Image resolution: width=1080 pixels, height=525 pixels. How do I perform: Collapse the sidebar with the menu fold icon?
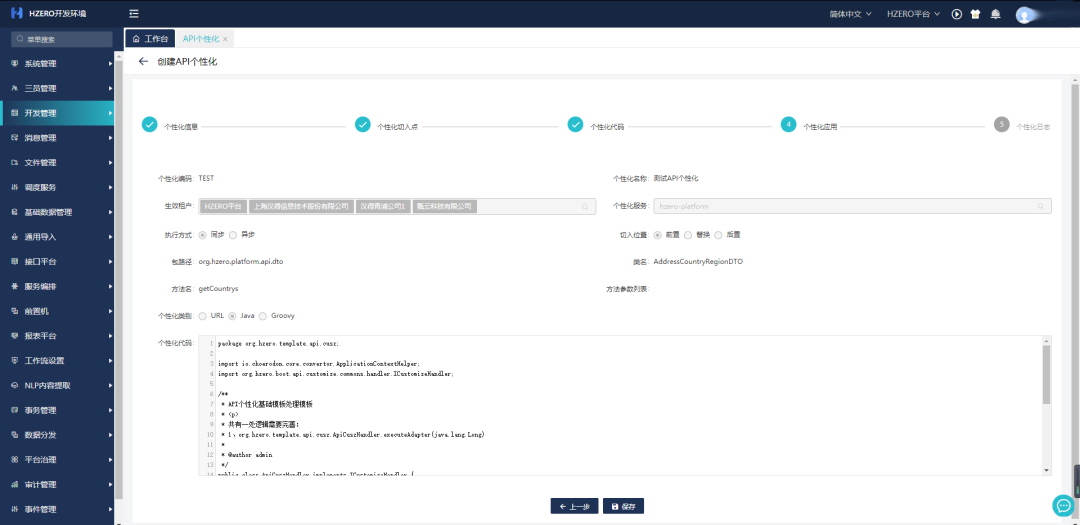pos(134,14)
